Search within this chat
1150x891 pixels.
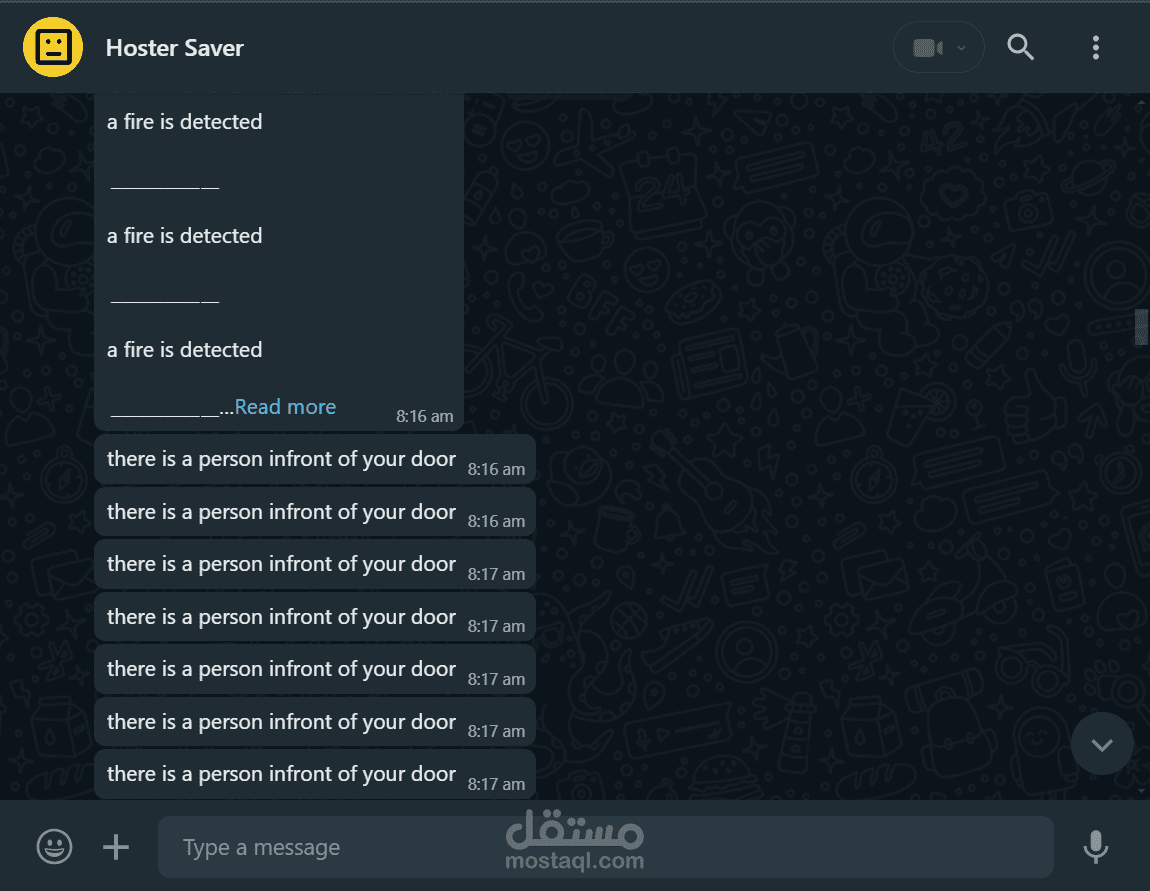point(1020,48)
